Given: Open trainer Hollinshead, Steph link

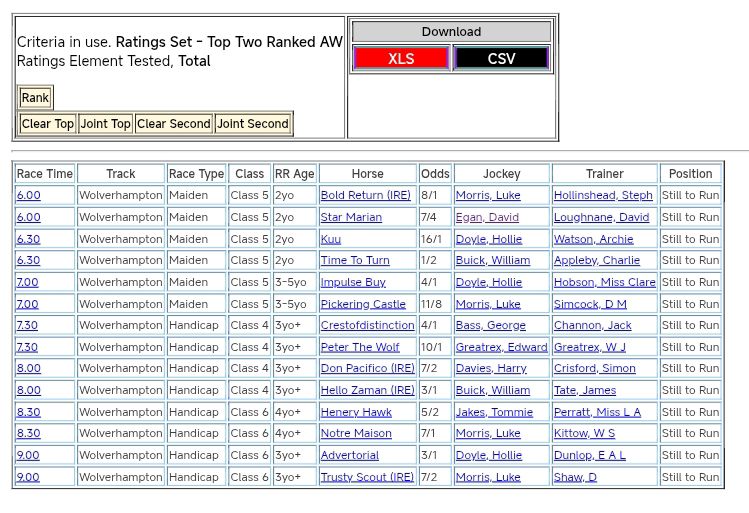Looking at the screenshot, I should click(x=603, y=196).
